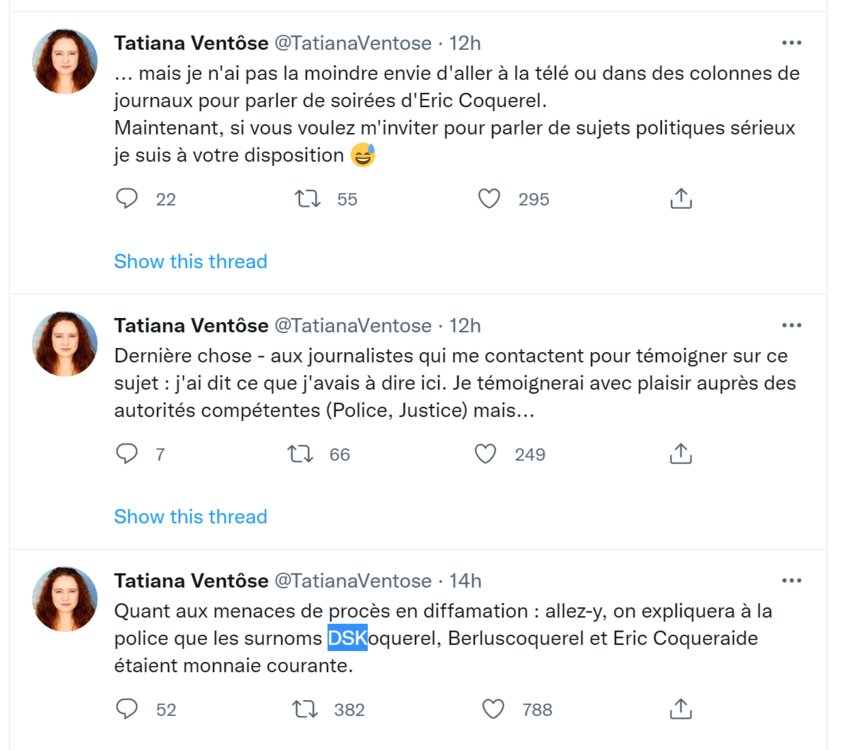
Task: Share the tweet about soirées d'Eric Coquerel
Action: pos(680,199)
